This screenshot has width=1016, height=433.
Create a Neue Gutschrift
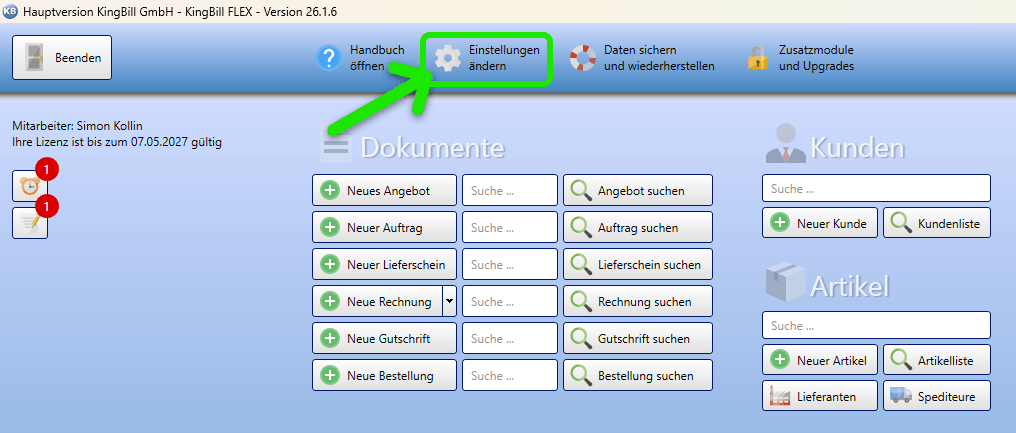pyautogui.click(x=384, y=338)
